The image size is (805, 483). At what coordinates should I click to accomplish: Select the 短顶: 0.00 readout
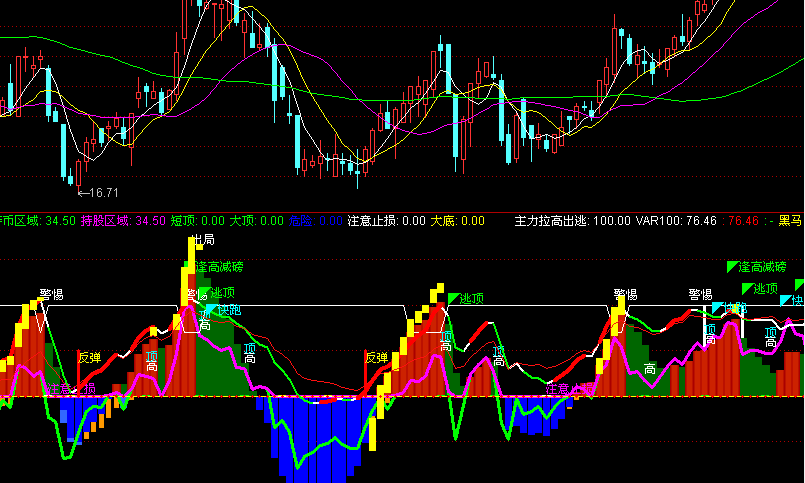coord(198,221)
